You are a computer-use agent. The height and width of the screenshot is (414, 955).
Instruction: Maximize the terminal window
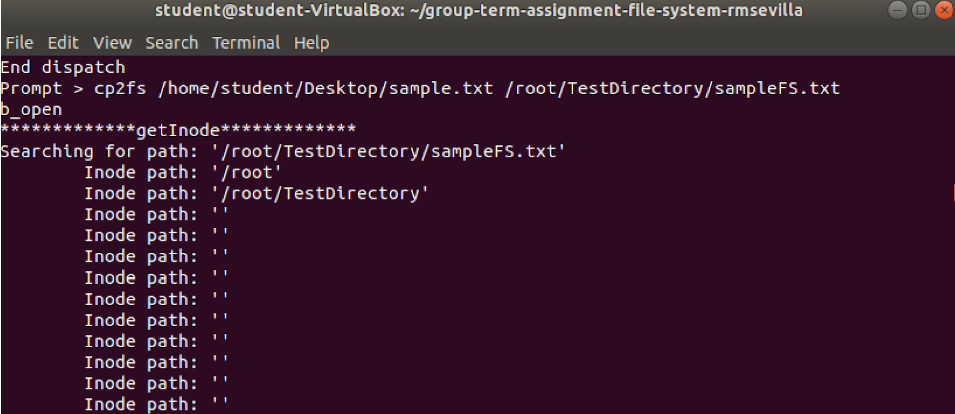pyautogui.click(x=921, y=10)
